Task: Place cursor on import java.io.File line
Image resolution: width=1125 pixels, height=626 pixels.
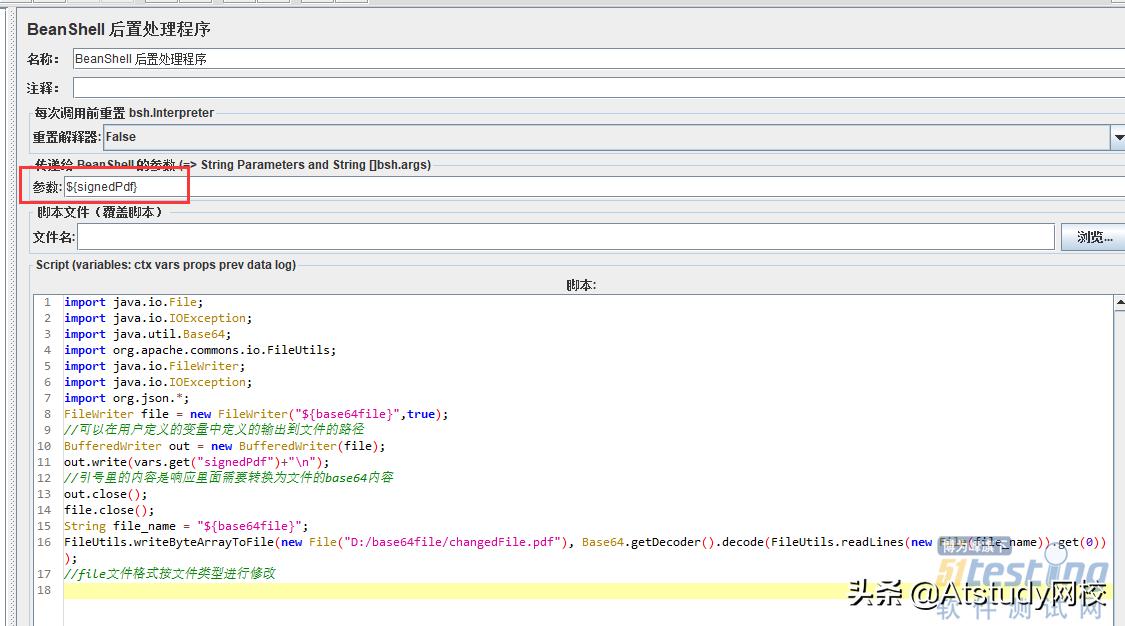Action: tap(133, 302)
